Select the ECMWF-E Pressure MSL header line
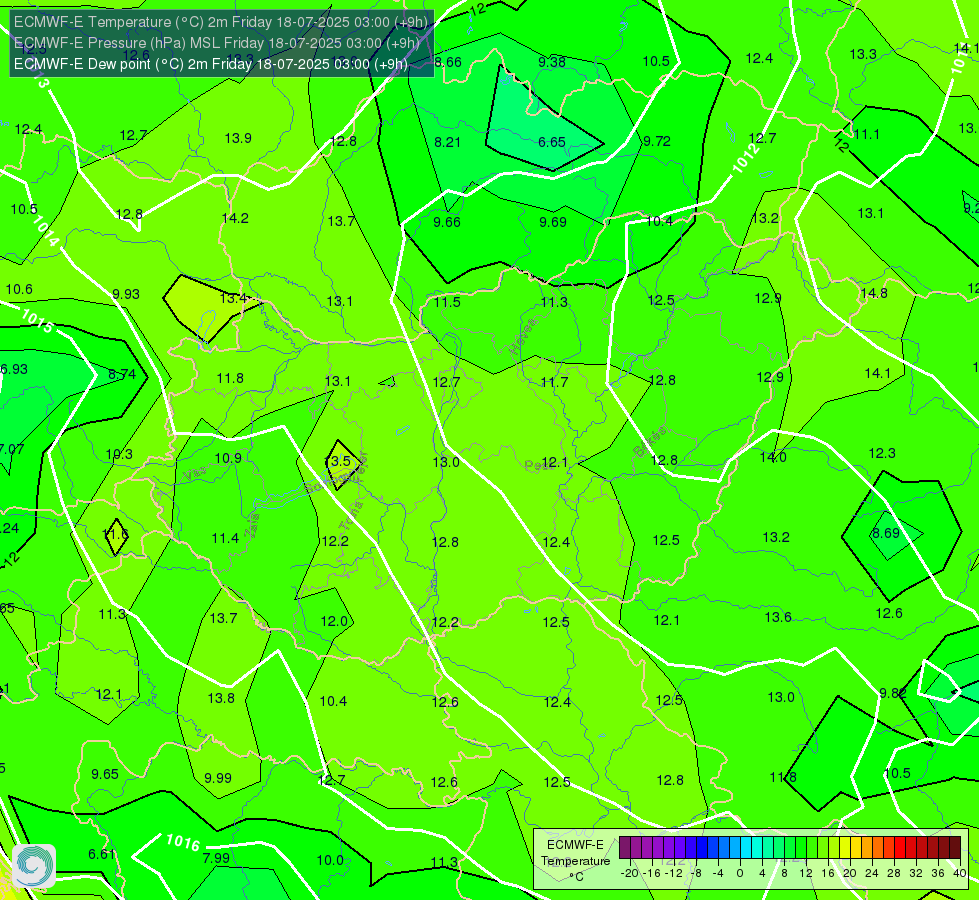 [x=216, y=43]
